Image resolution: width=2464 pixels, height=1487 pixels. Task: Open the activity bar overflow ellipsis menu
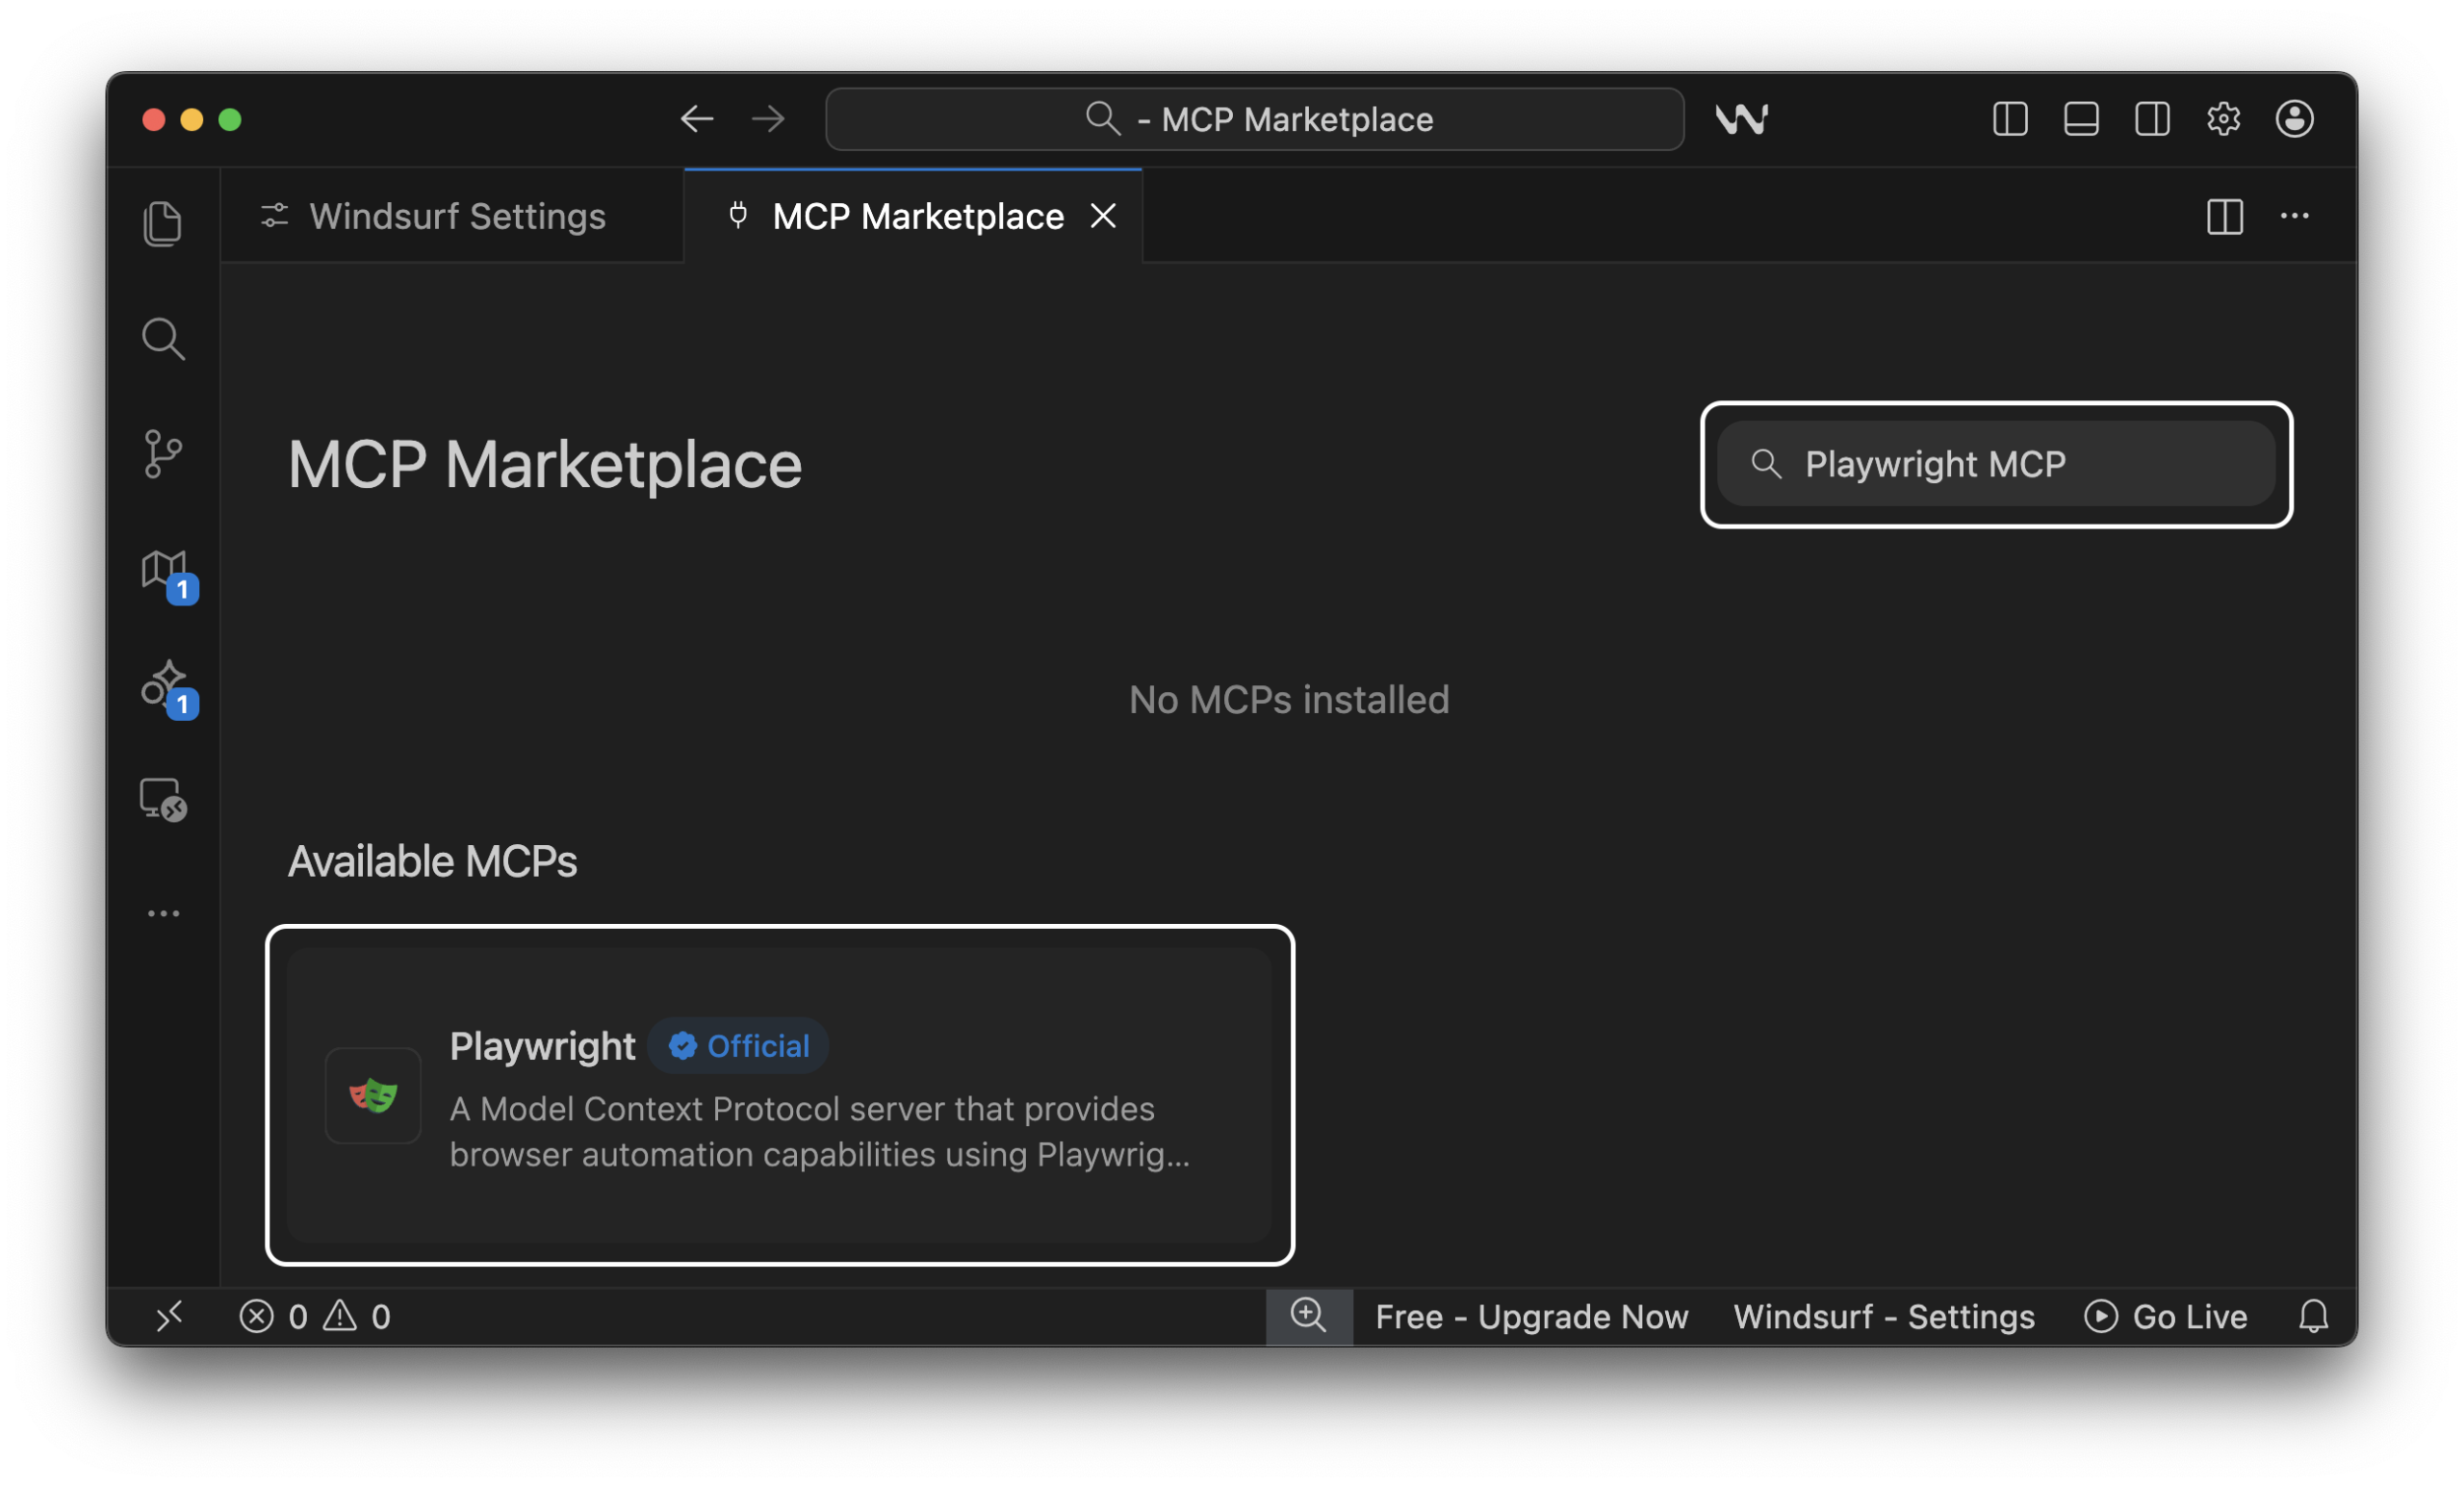click(x=163, y=912)
